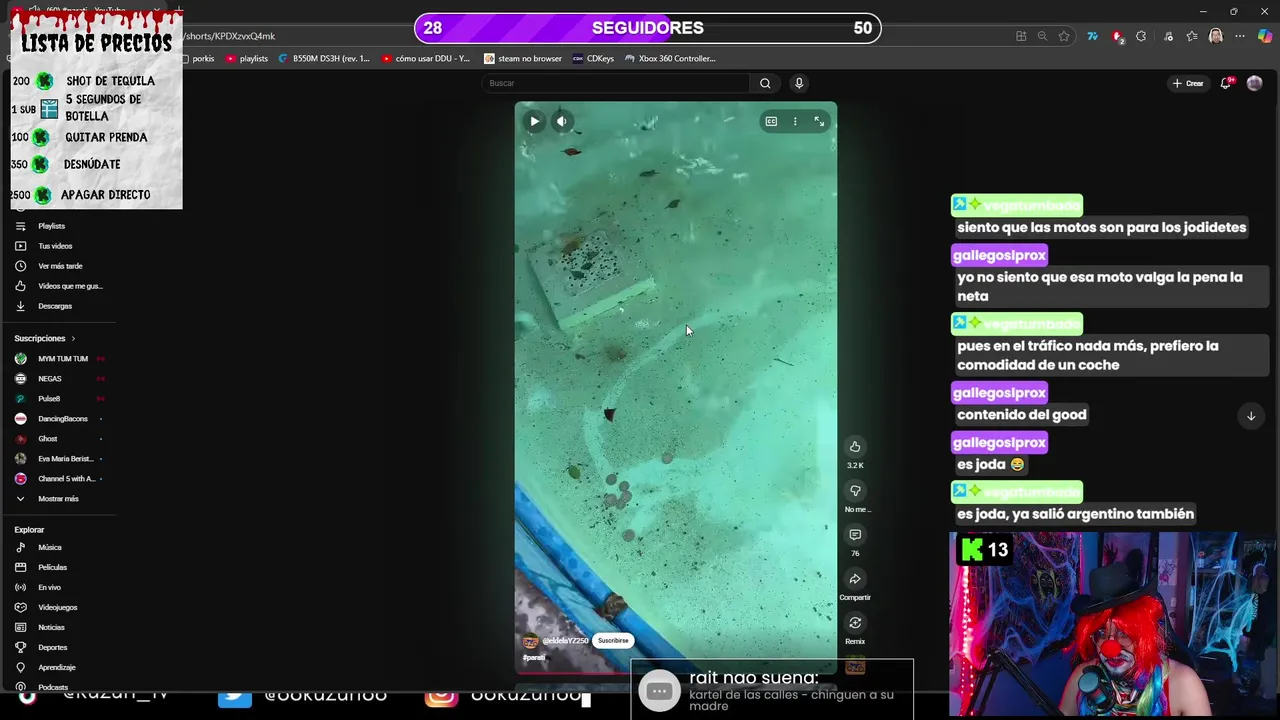
Task: Open the porkis bookmark
Action: point(197,59)
